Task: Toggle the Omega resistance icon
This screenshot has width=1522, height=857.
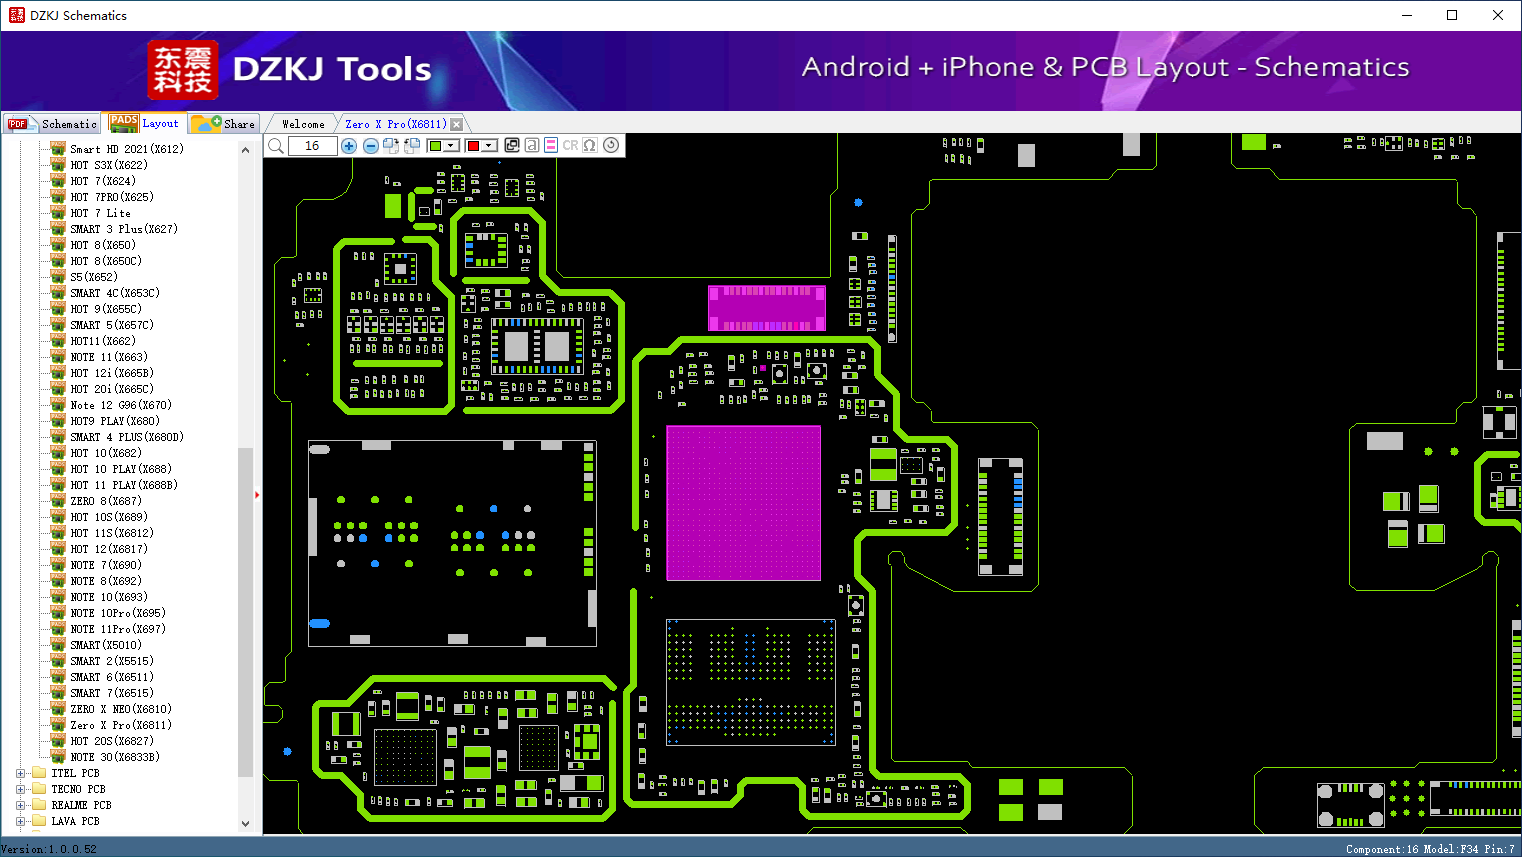Action: click(590, 145)
